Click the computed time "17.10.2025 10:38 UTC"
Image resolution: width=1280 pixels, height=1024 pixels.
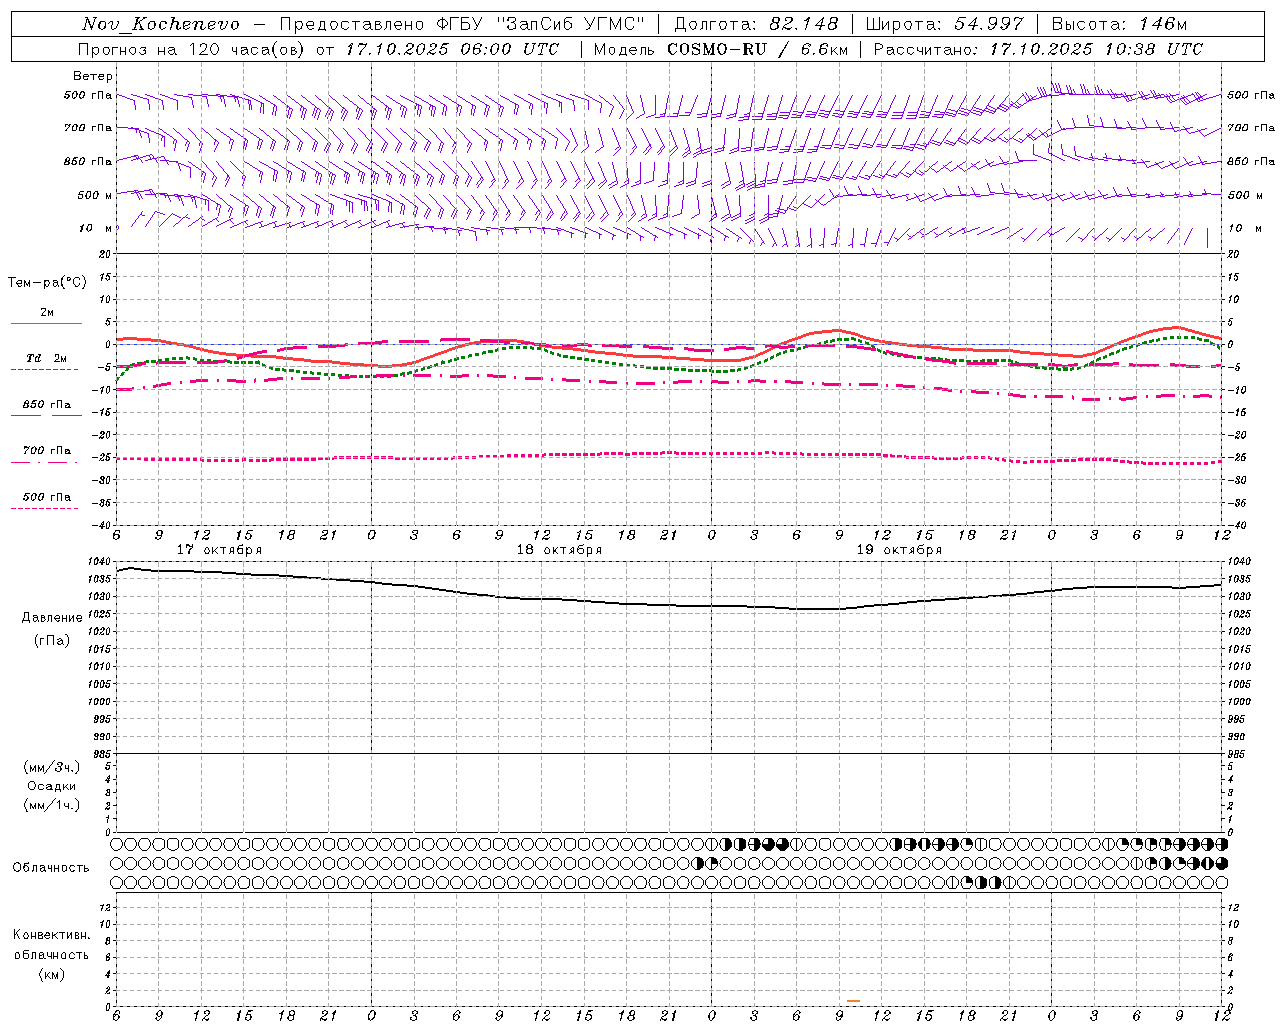coord(1096,49)
